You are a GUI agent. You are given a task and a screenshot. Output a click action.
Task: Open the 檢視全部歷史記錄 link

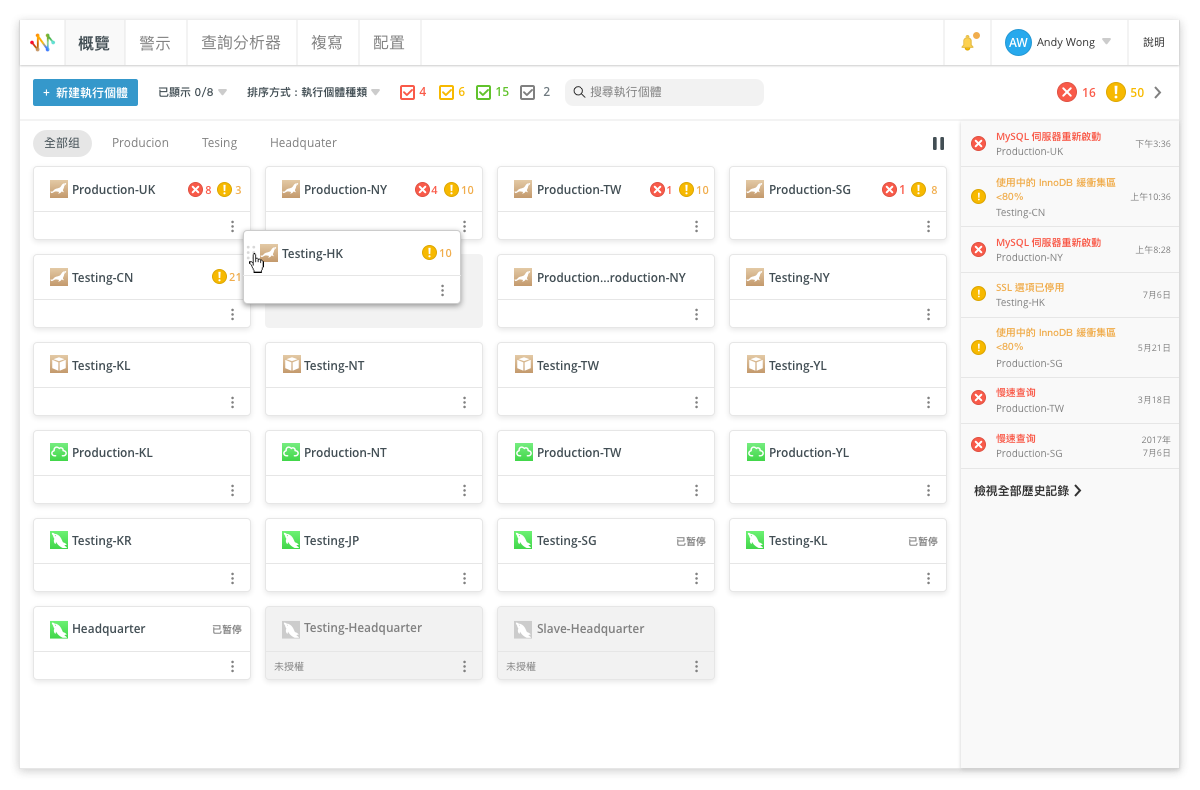(x=1027, y=491)
